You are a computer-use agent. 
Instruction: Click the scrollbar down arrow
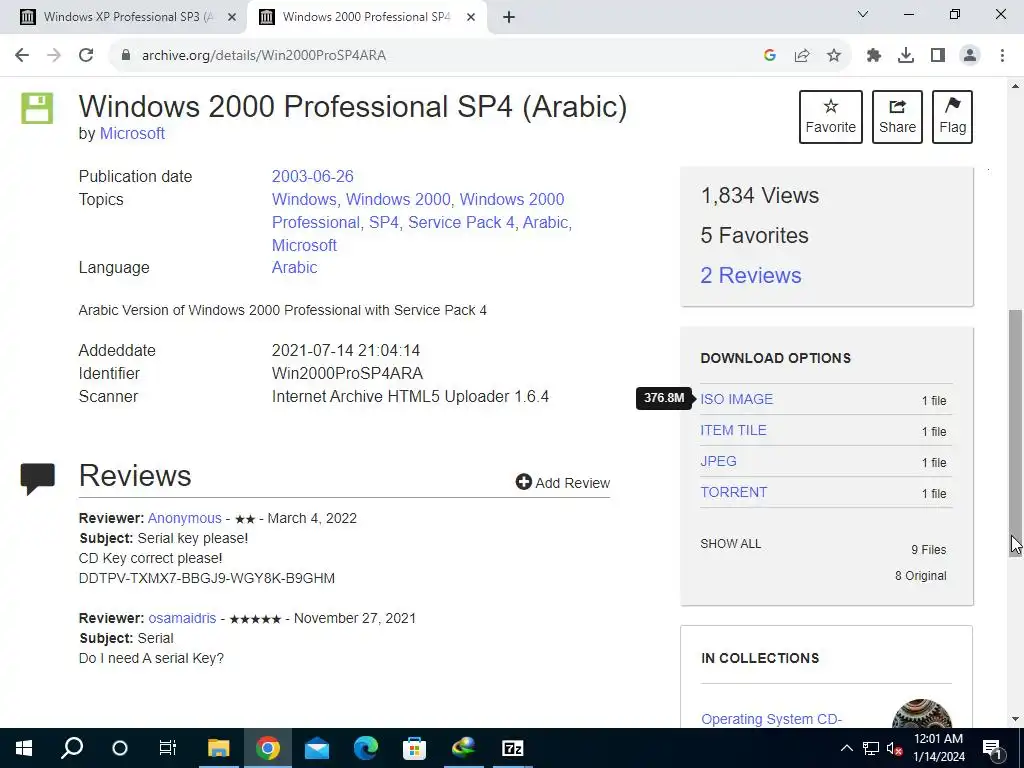[1016, 719]
